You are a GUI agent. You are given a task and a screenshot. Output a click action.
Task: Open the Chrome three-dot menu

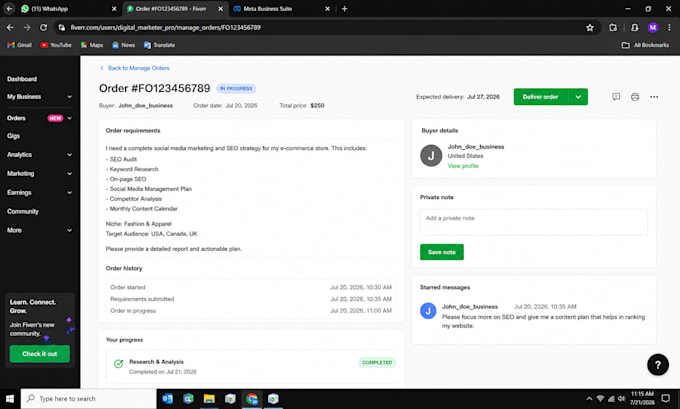pos(669,27)
